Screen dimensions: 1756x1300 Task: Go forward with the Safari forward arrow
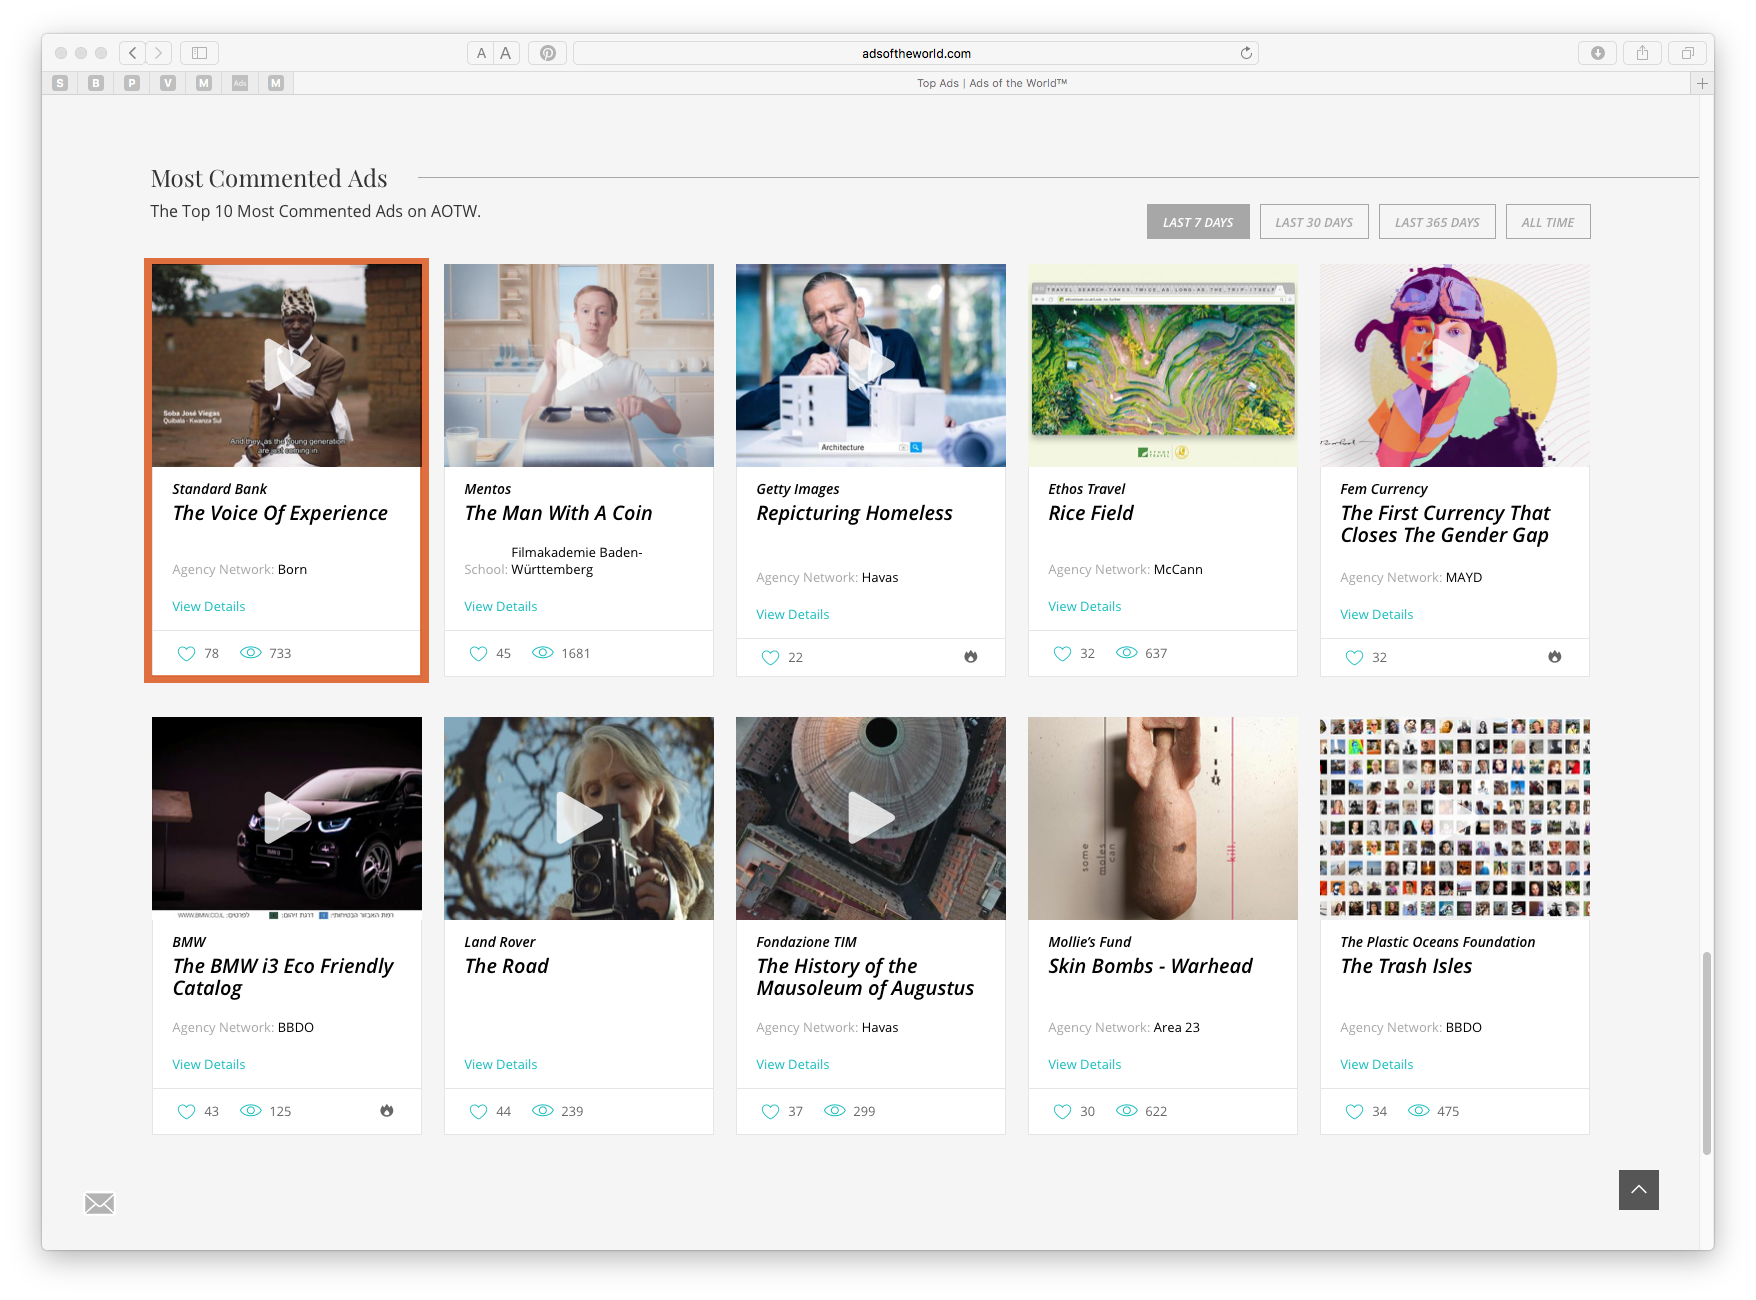[158, 53]
